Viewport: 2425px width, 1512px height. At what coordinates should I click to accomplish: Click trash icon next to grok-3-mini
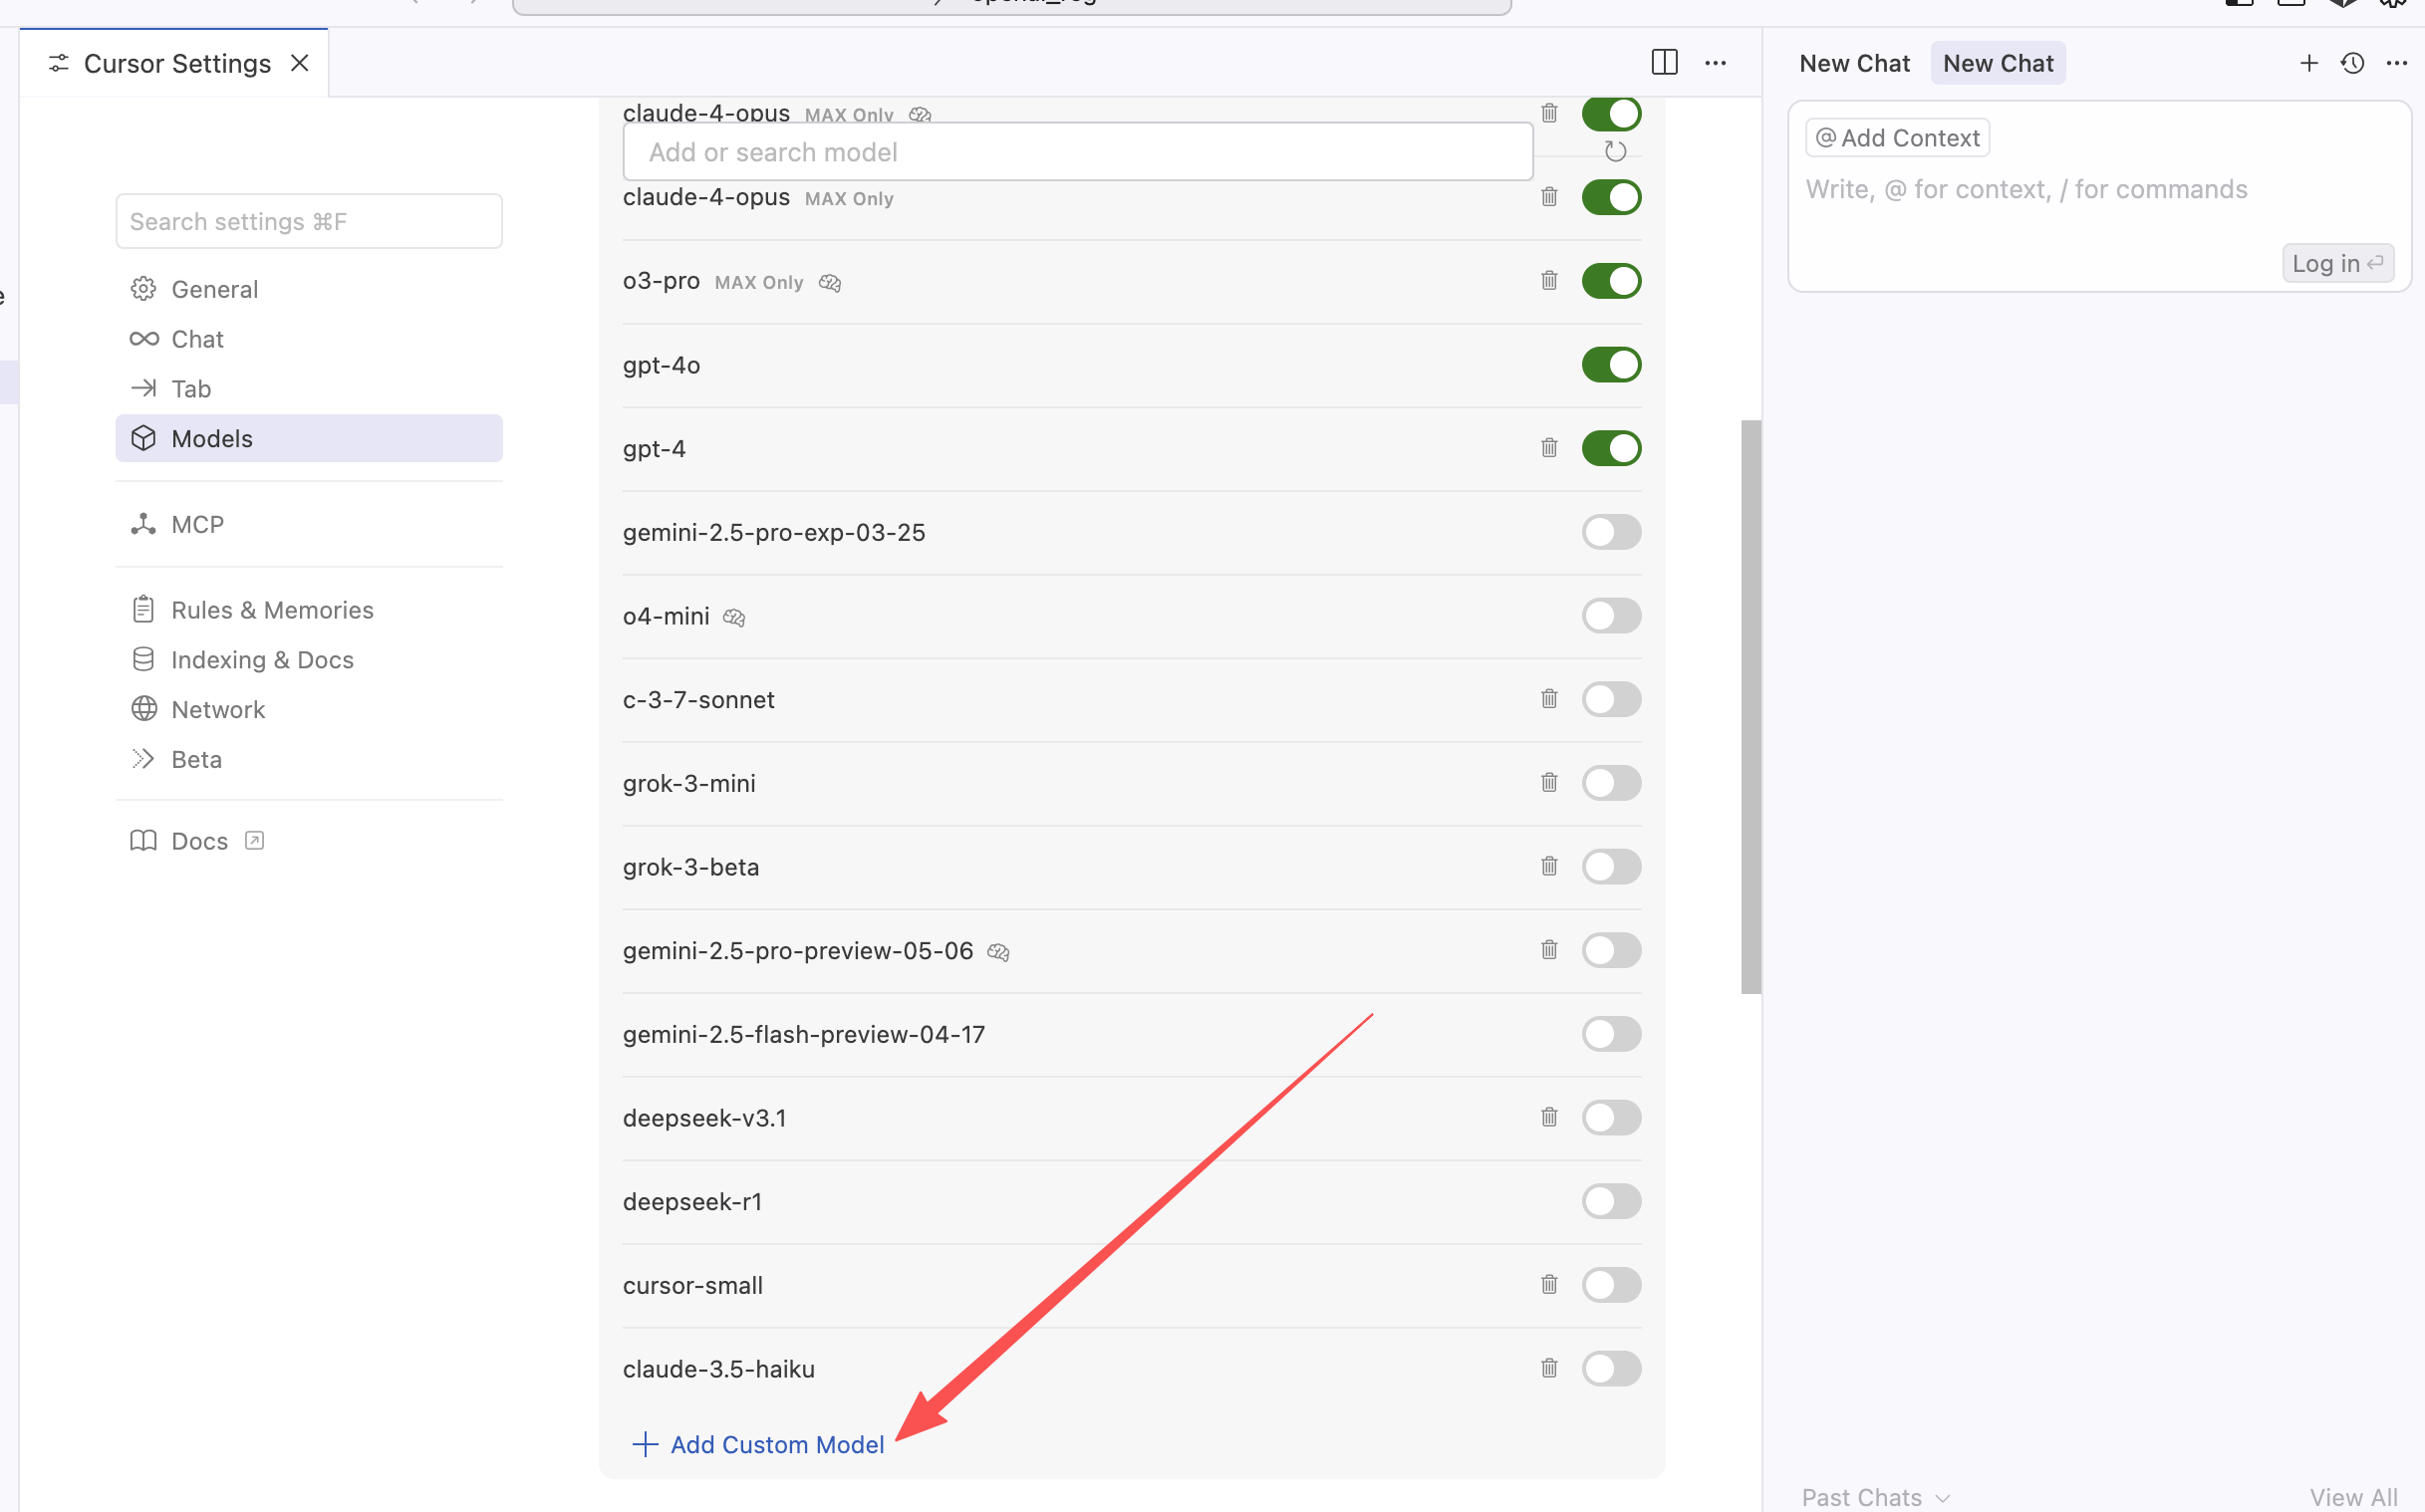(1549, 783)
